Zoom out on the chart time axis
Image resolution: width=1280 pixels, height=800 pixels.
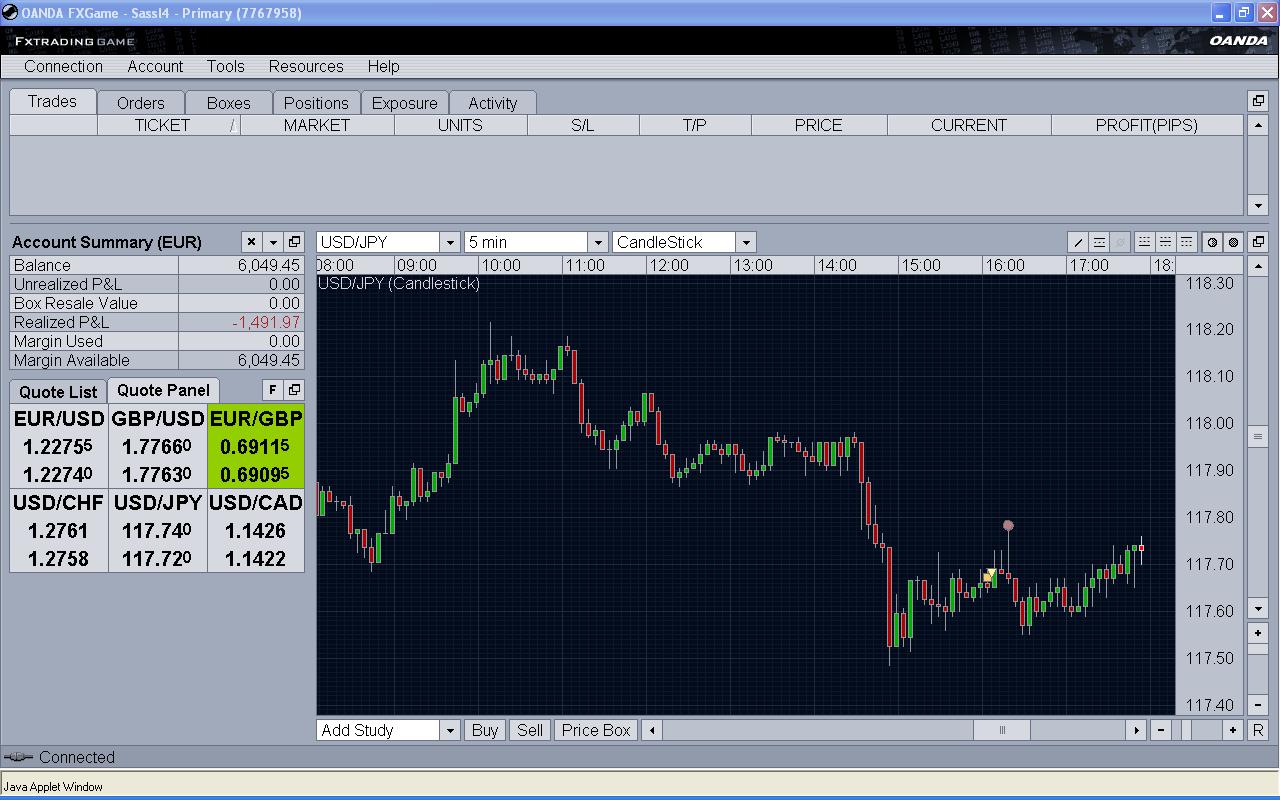[1161, 730]
